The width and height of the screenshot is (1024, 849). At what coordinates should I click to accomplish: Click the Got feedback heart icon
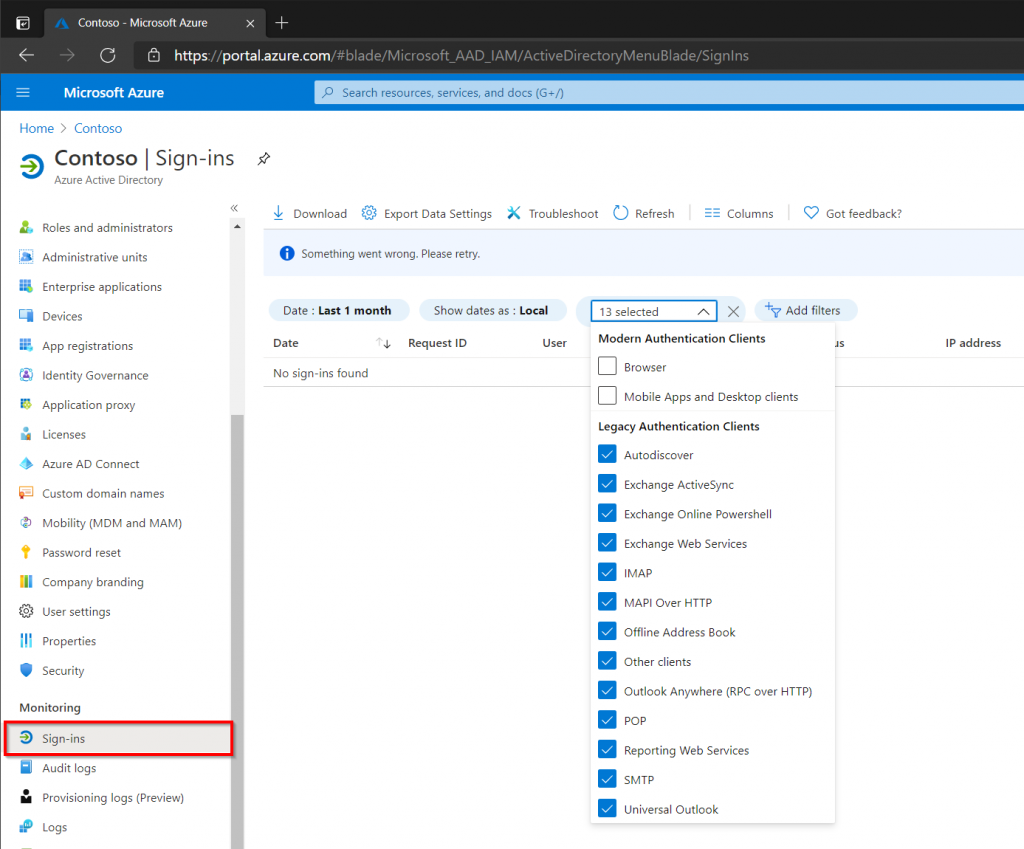tap(811, 213)
